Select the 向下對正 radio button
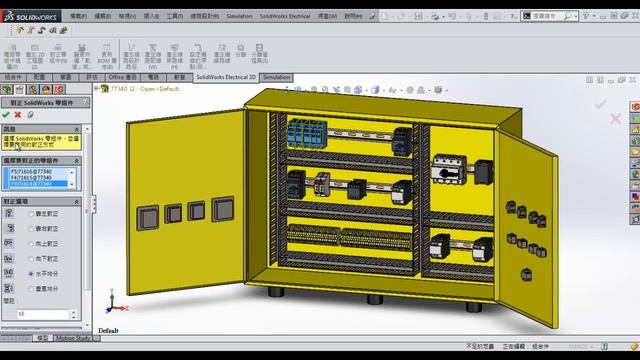 tap(31, 258)
